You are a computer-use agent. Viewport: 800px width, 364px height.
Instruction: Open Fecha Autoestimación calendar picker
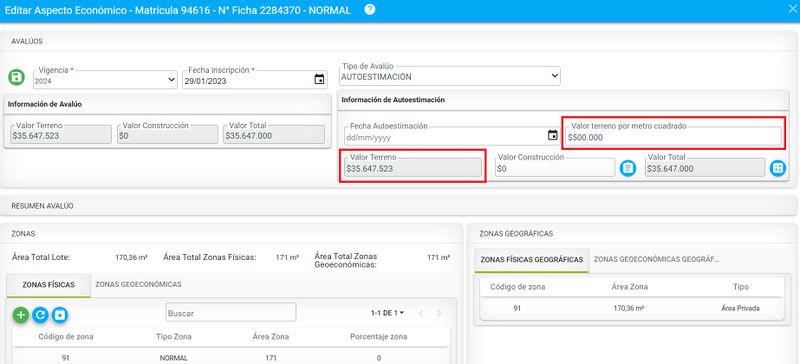coord(553,135)
